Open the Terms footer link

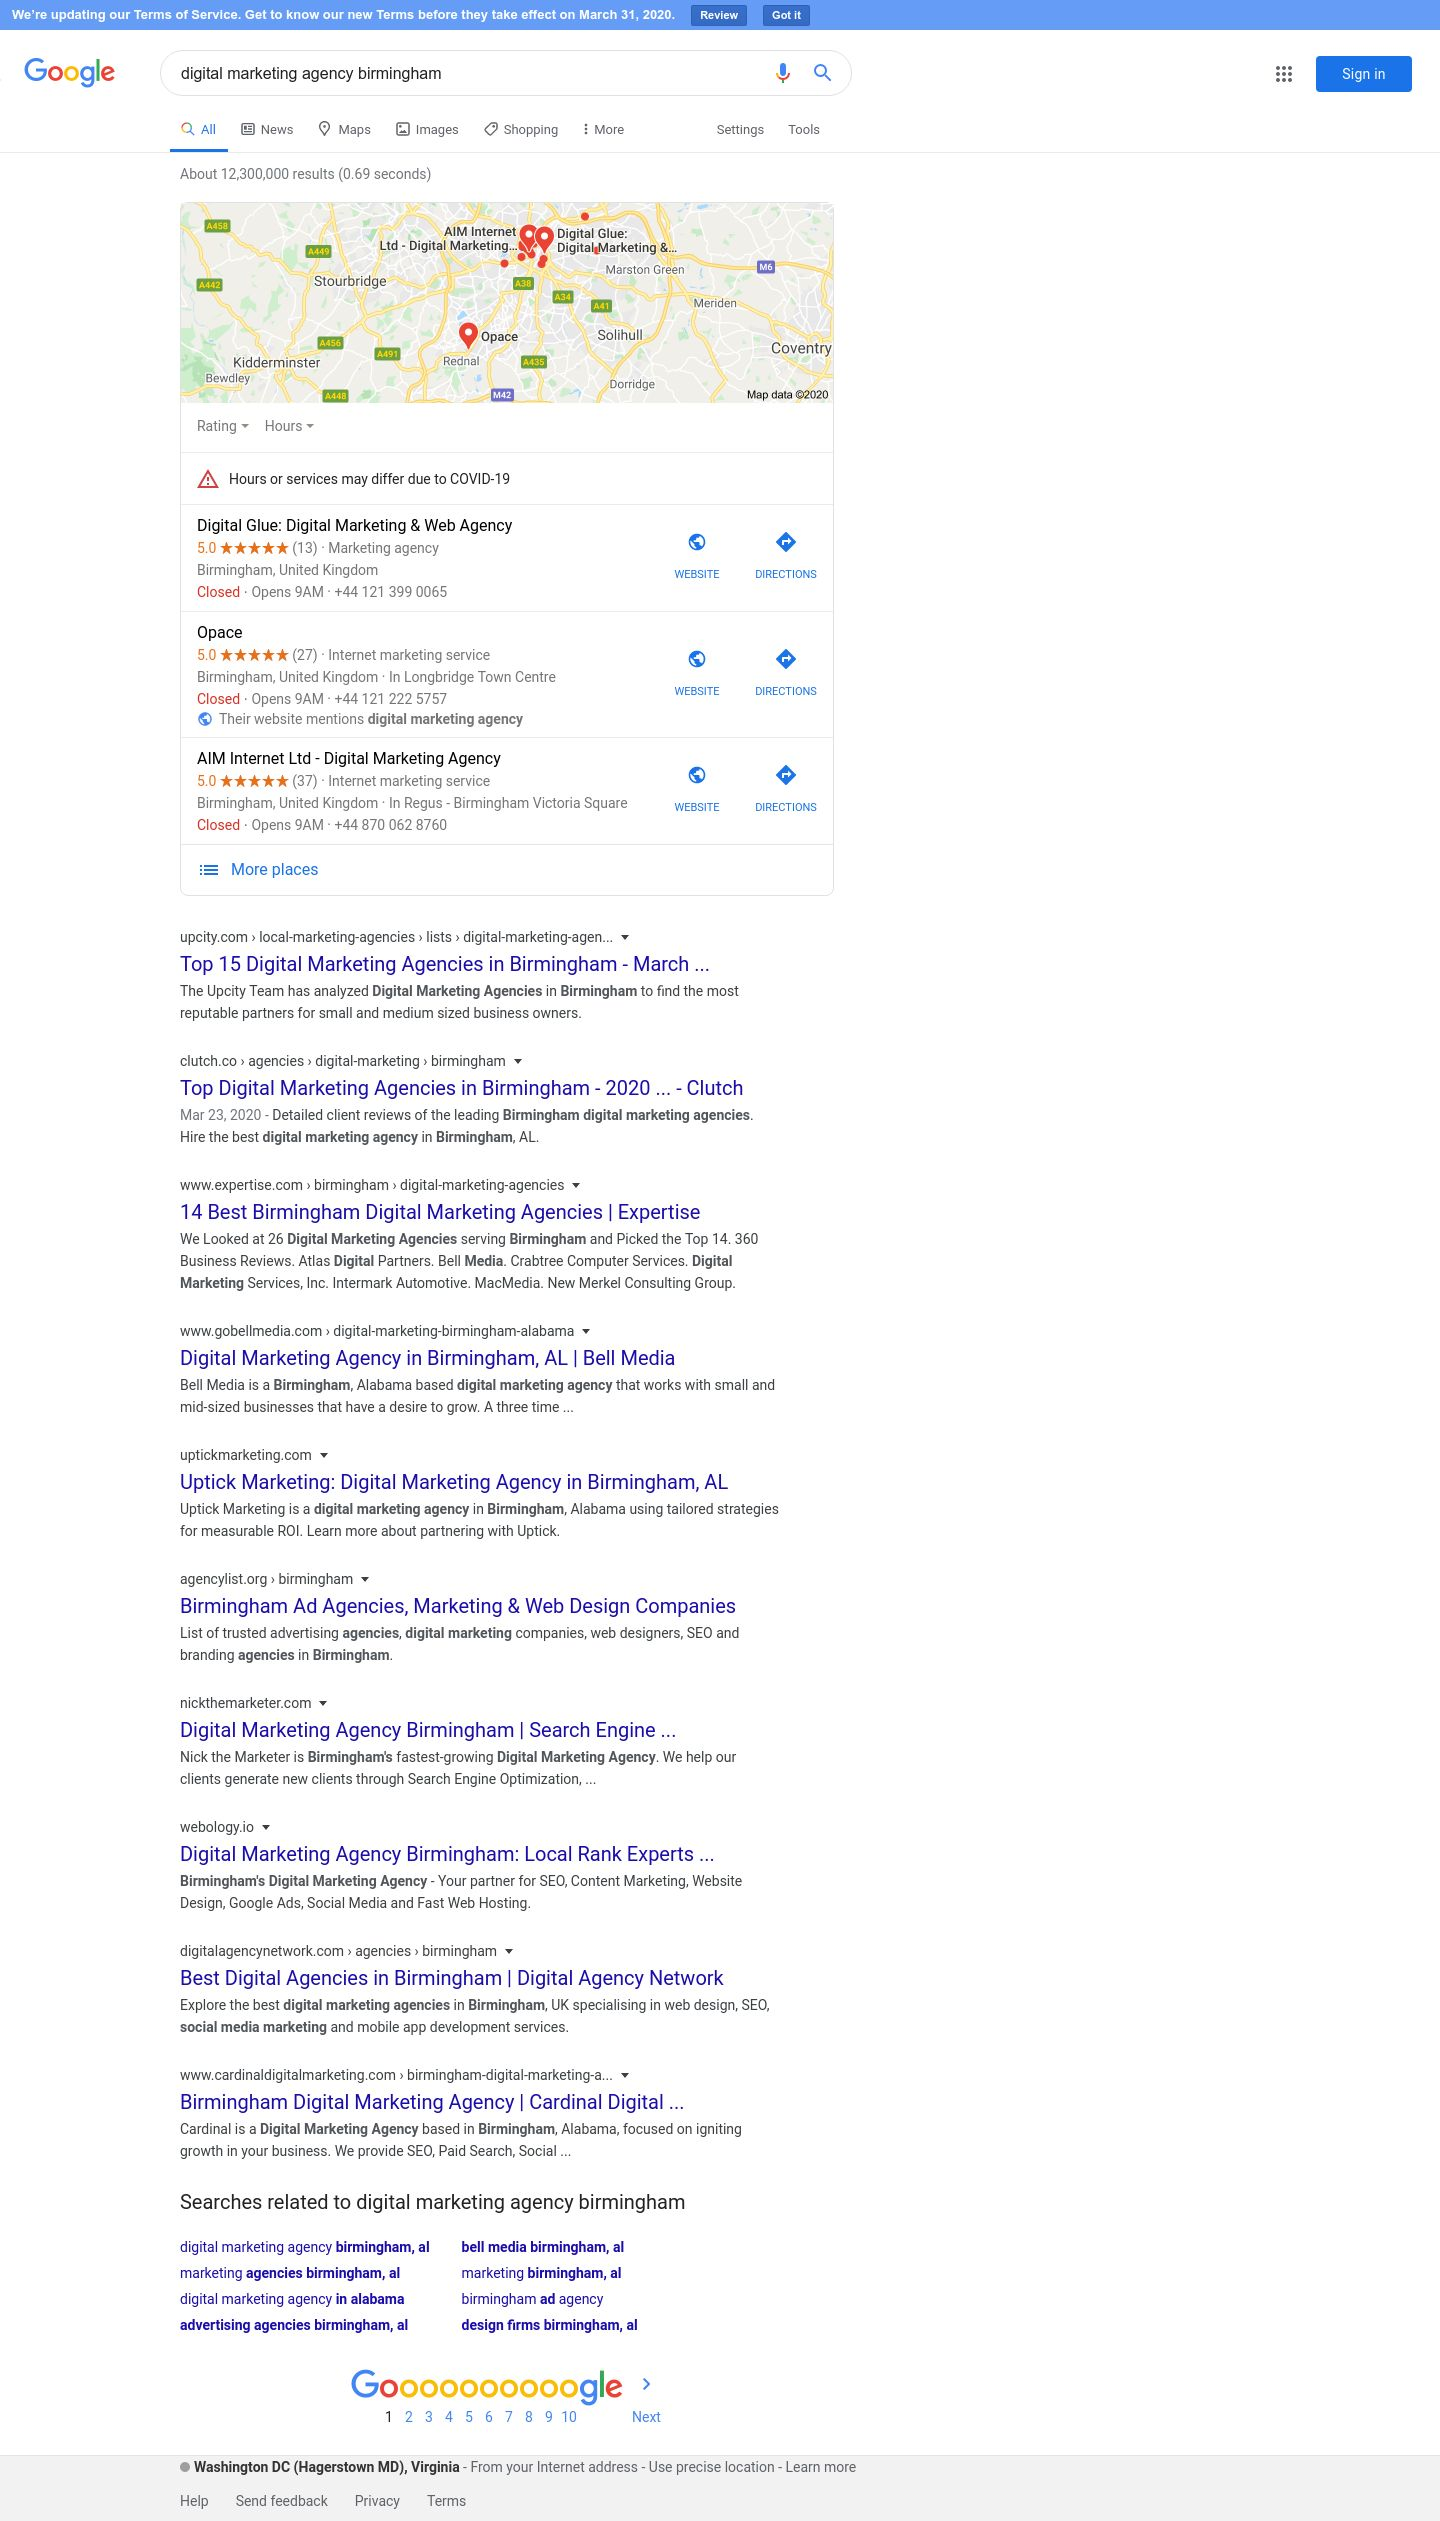pyautogui.click(x=446, y=2501)
